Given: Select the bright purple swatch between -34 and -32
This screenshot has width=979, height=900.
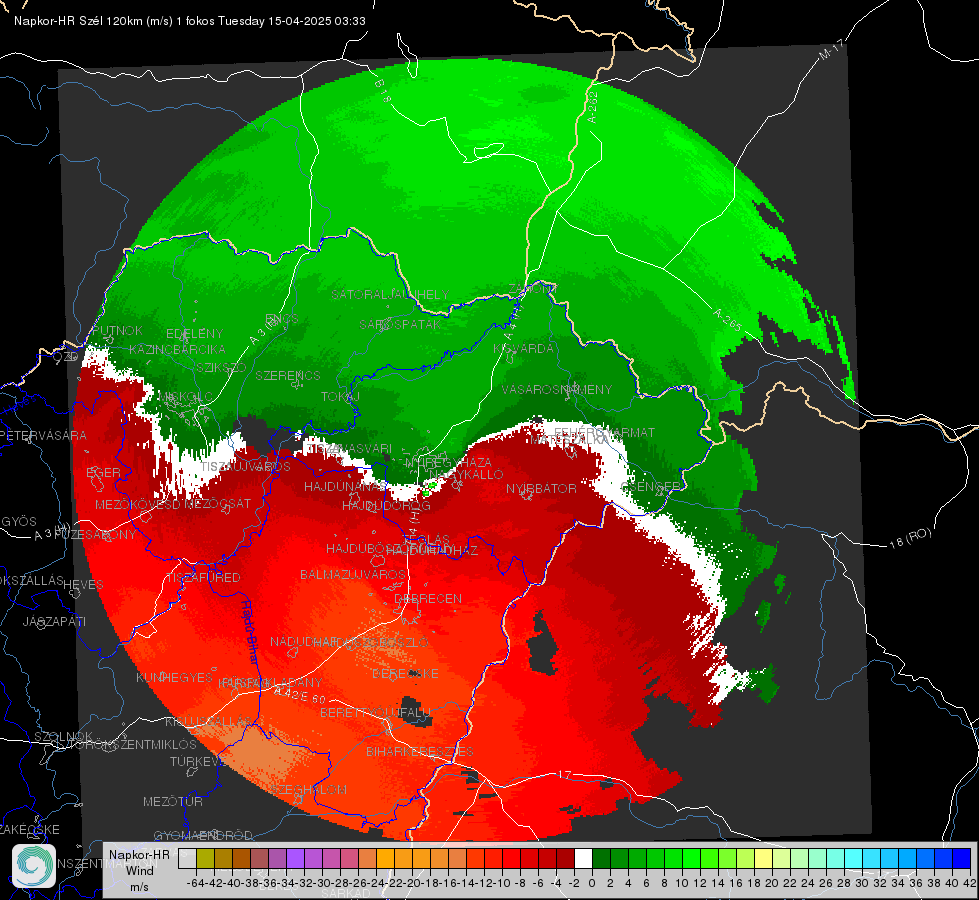Looking at the screenshot, I should pyautogui.click(x=295, y=859).
